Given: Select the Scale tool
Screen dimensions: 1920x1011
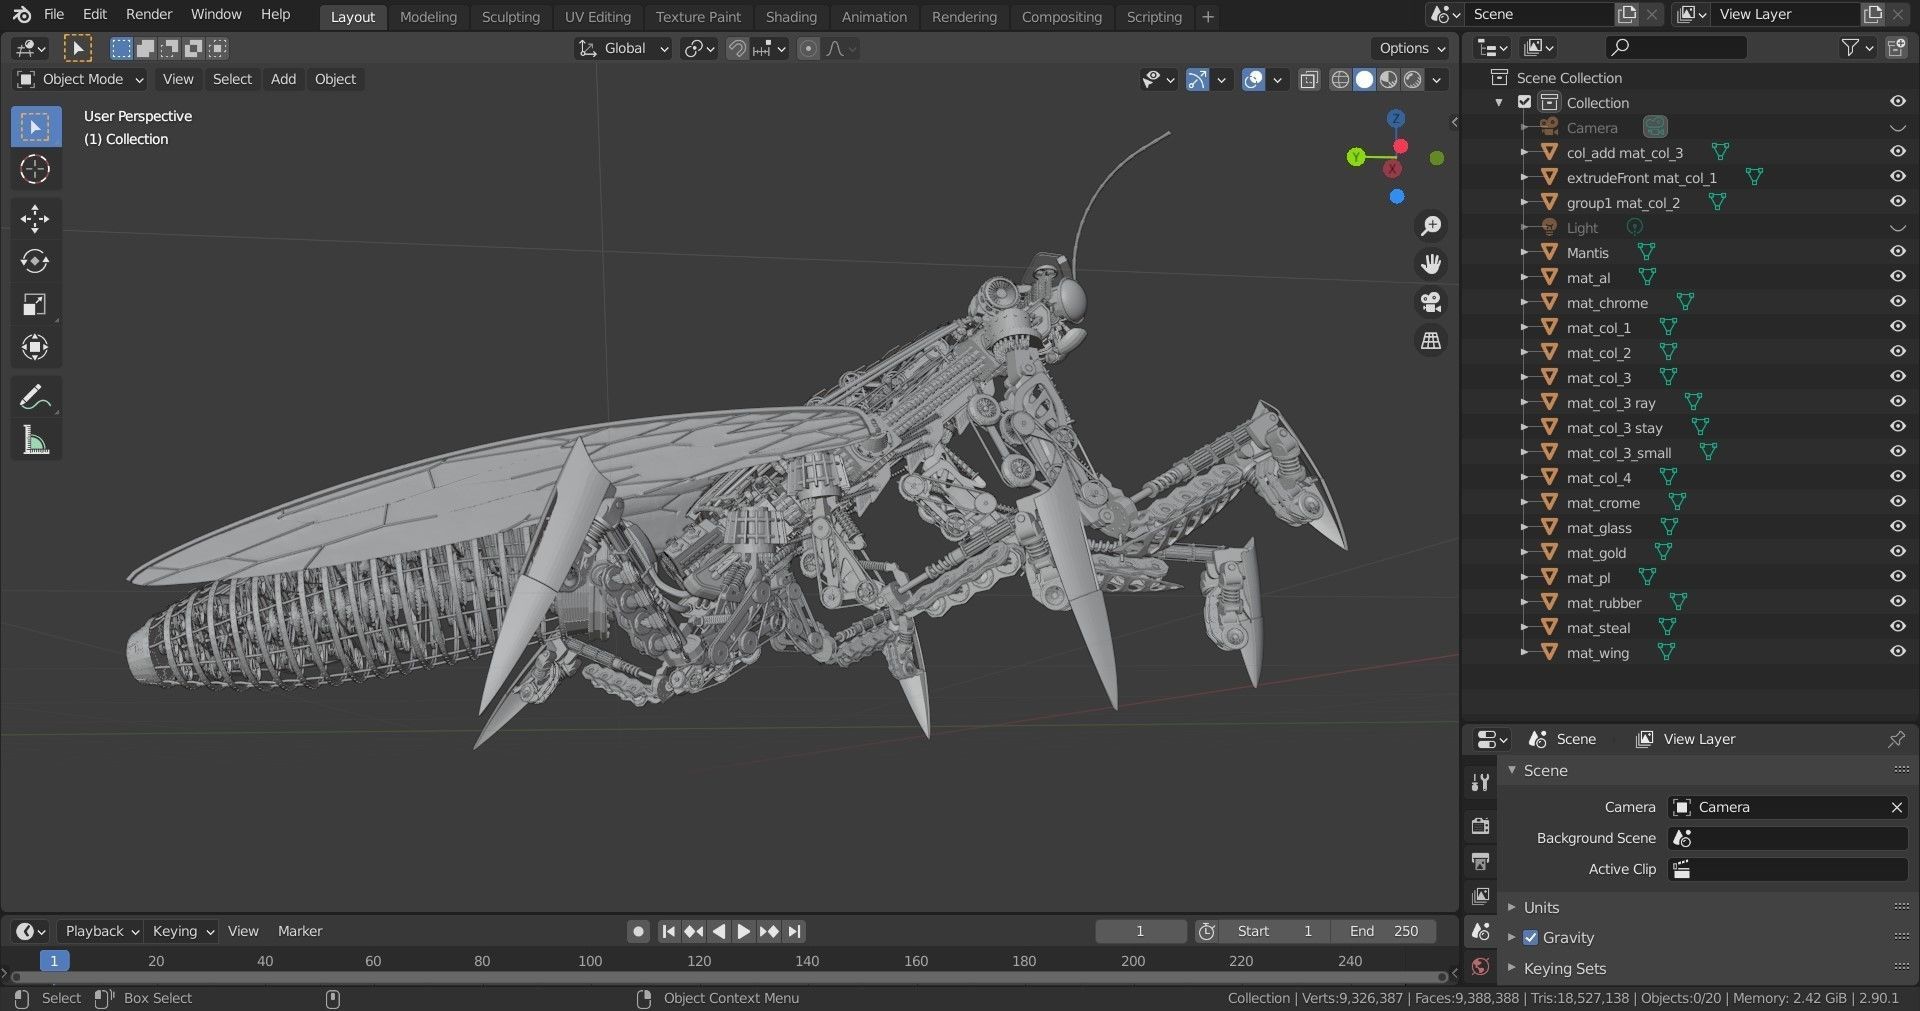Looking at the screenshot, I should tap(35, 305).
